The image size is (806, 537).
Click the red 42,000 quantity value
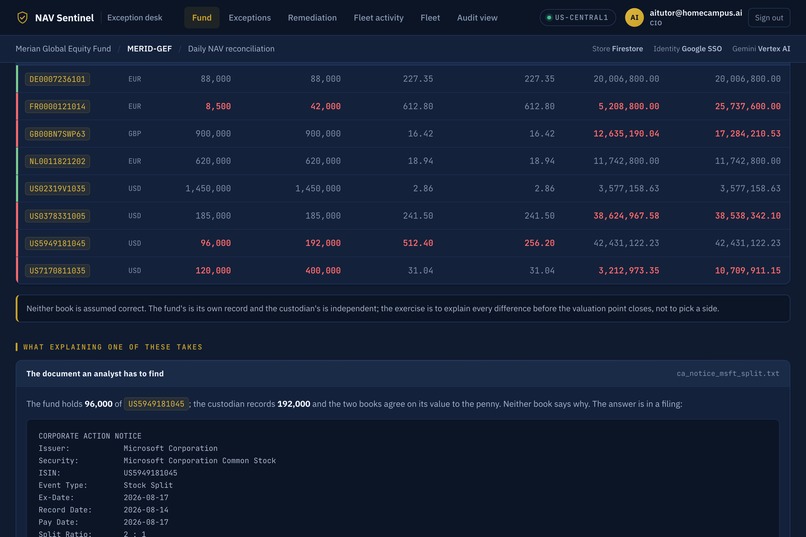pos(325,106)
